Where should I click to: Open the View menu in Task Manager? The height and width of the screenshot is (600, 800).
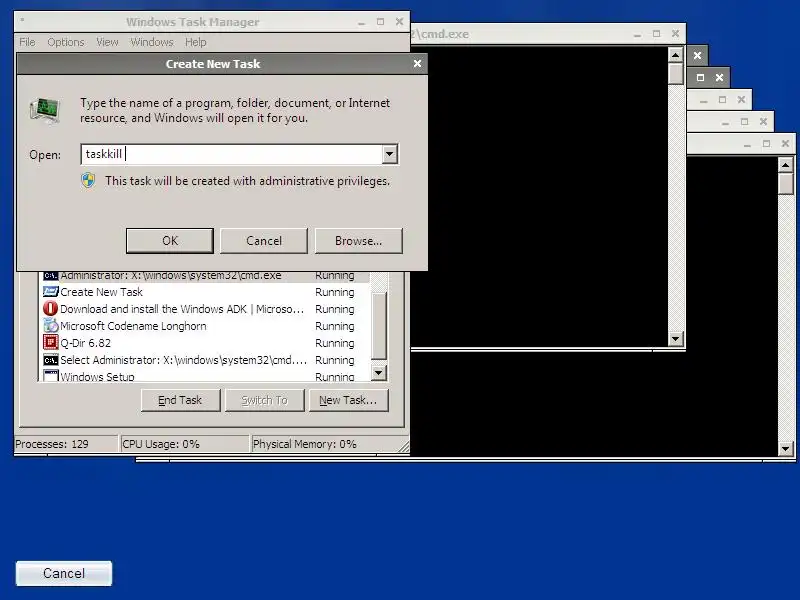coord(107,42)
